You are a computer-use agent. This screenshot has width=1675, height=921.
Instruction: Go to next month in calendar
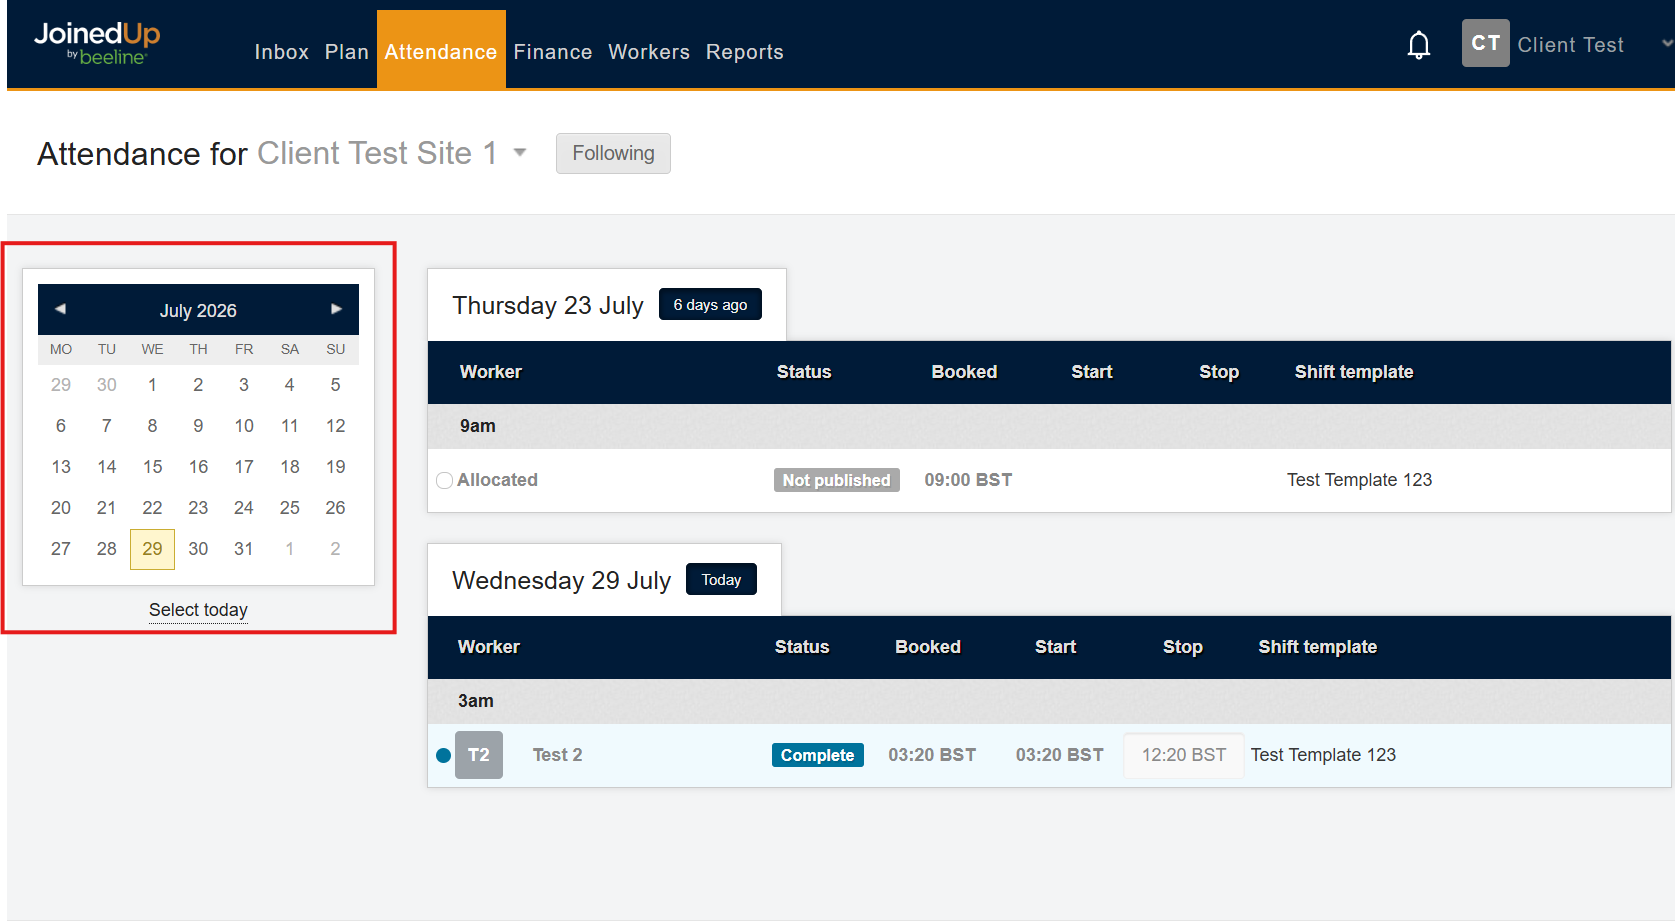point(337,309)
